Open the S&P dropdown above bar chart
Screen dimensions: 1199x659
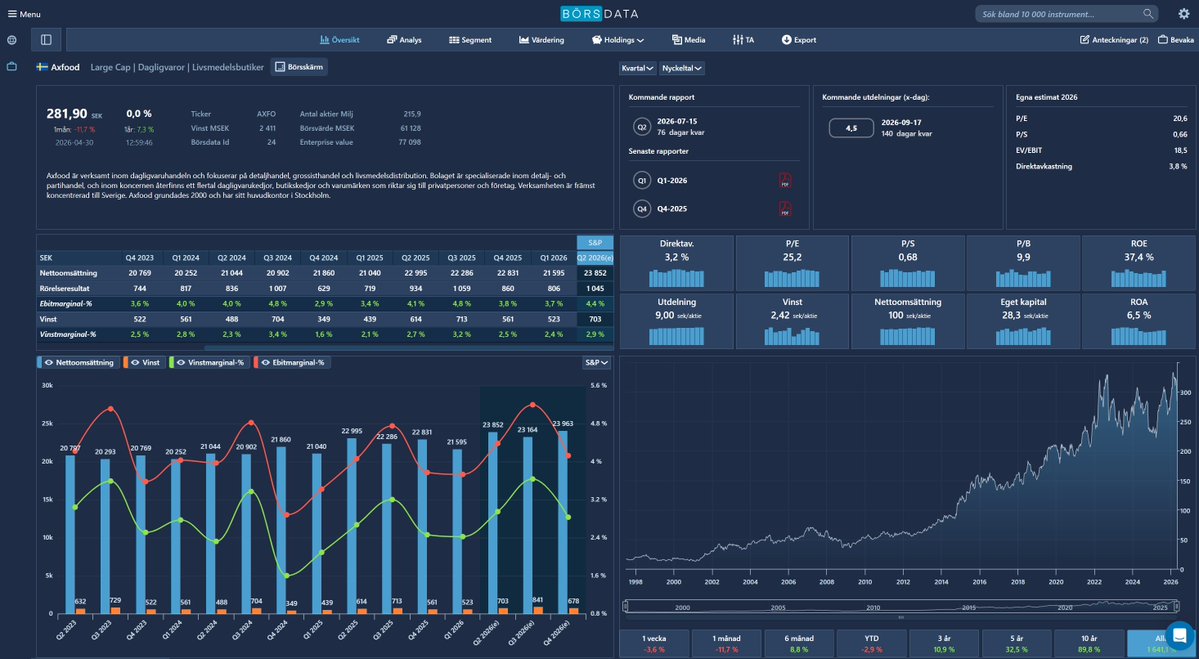[x=597, y=362]
